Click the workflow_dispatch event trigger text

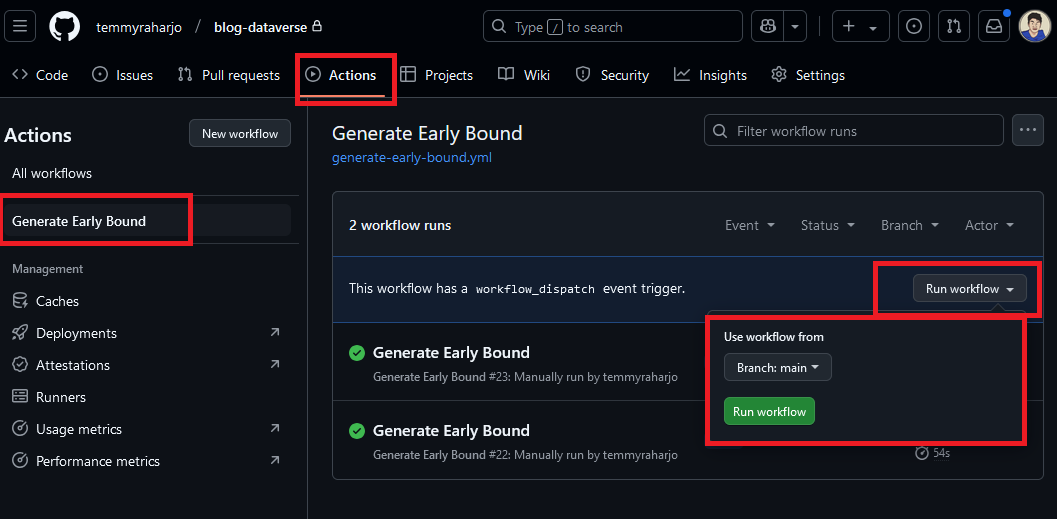(535, 289)
